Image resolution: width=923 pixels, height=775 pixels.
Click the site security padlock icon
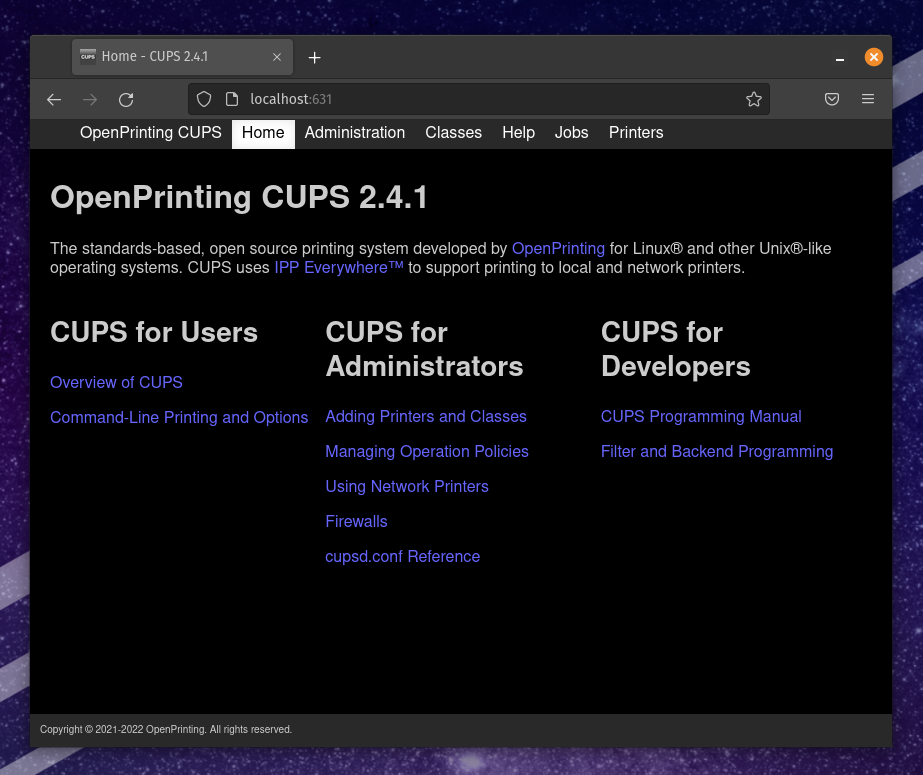tap(233, 99)
